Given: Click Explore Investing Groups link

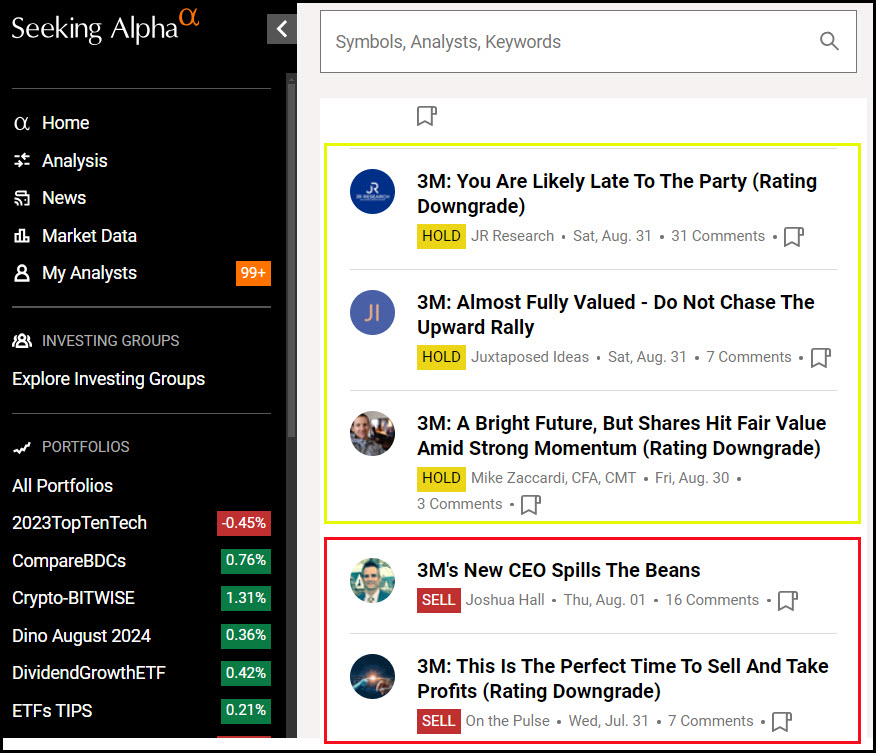Looking at the screenshot, I should click(x=108, y=379).
